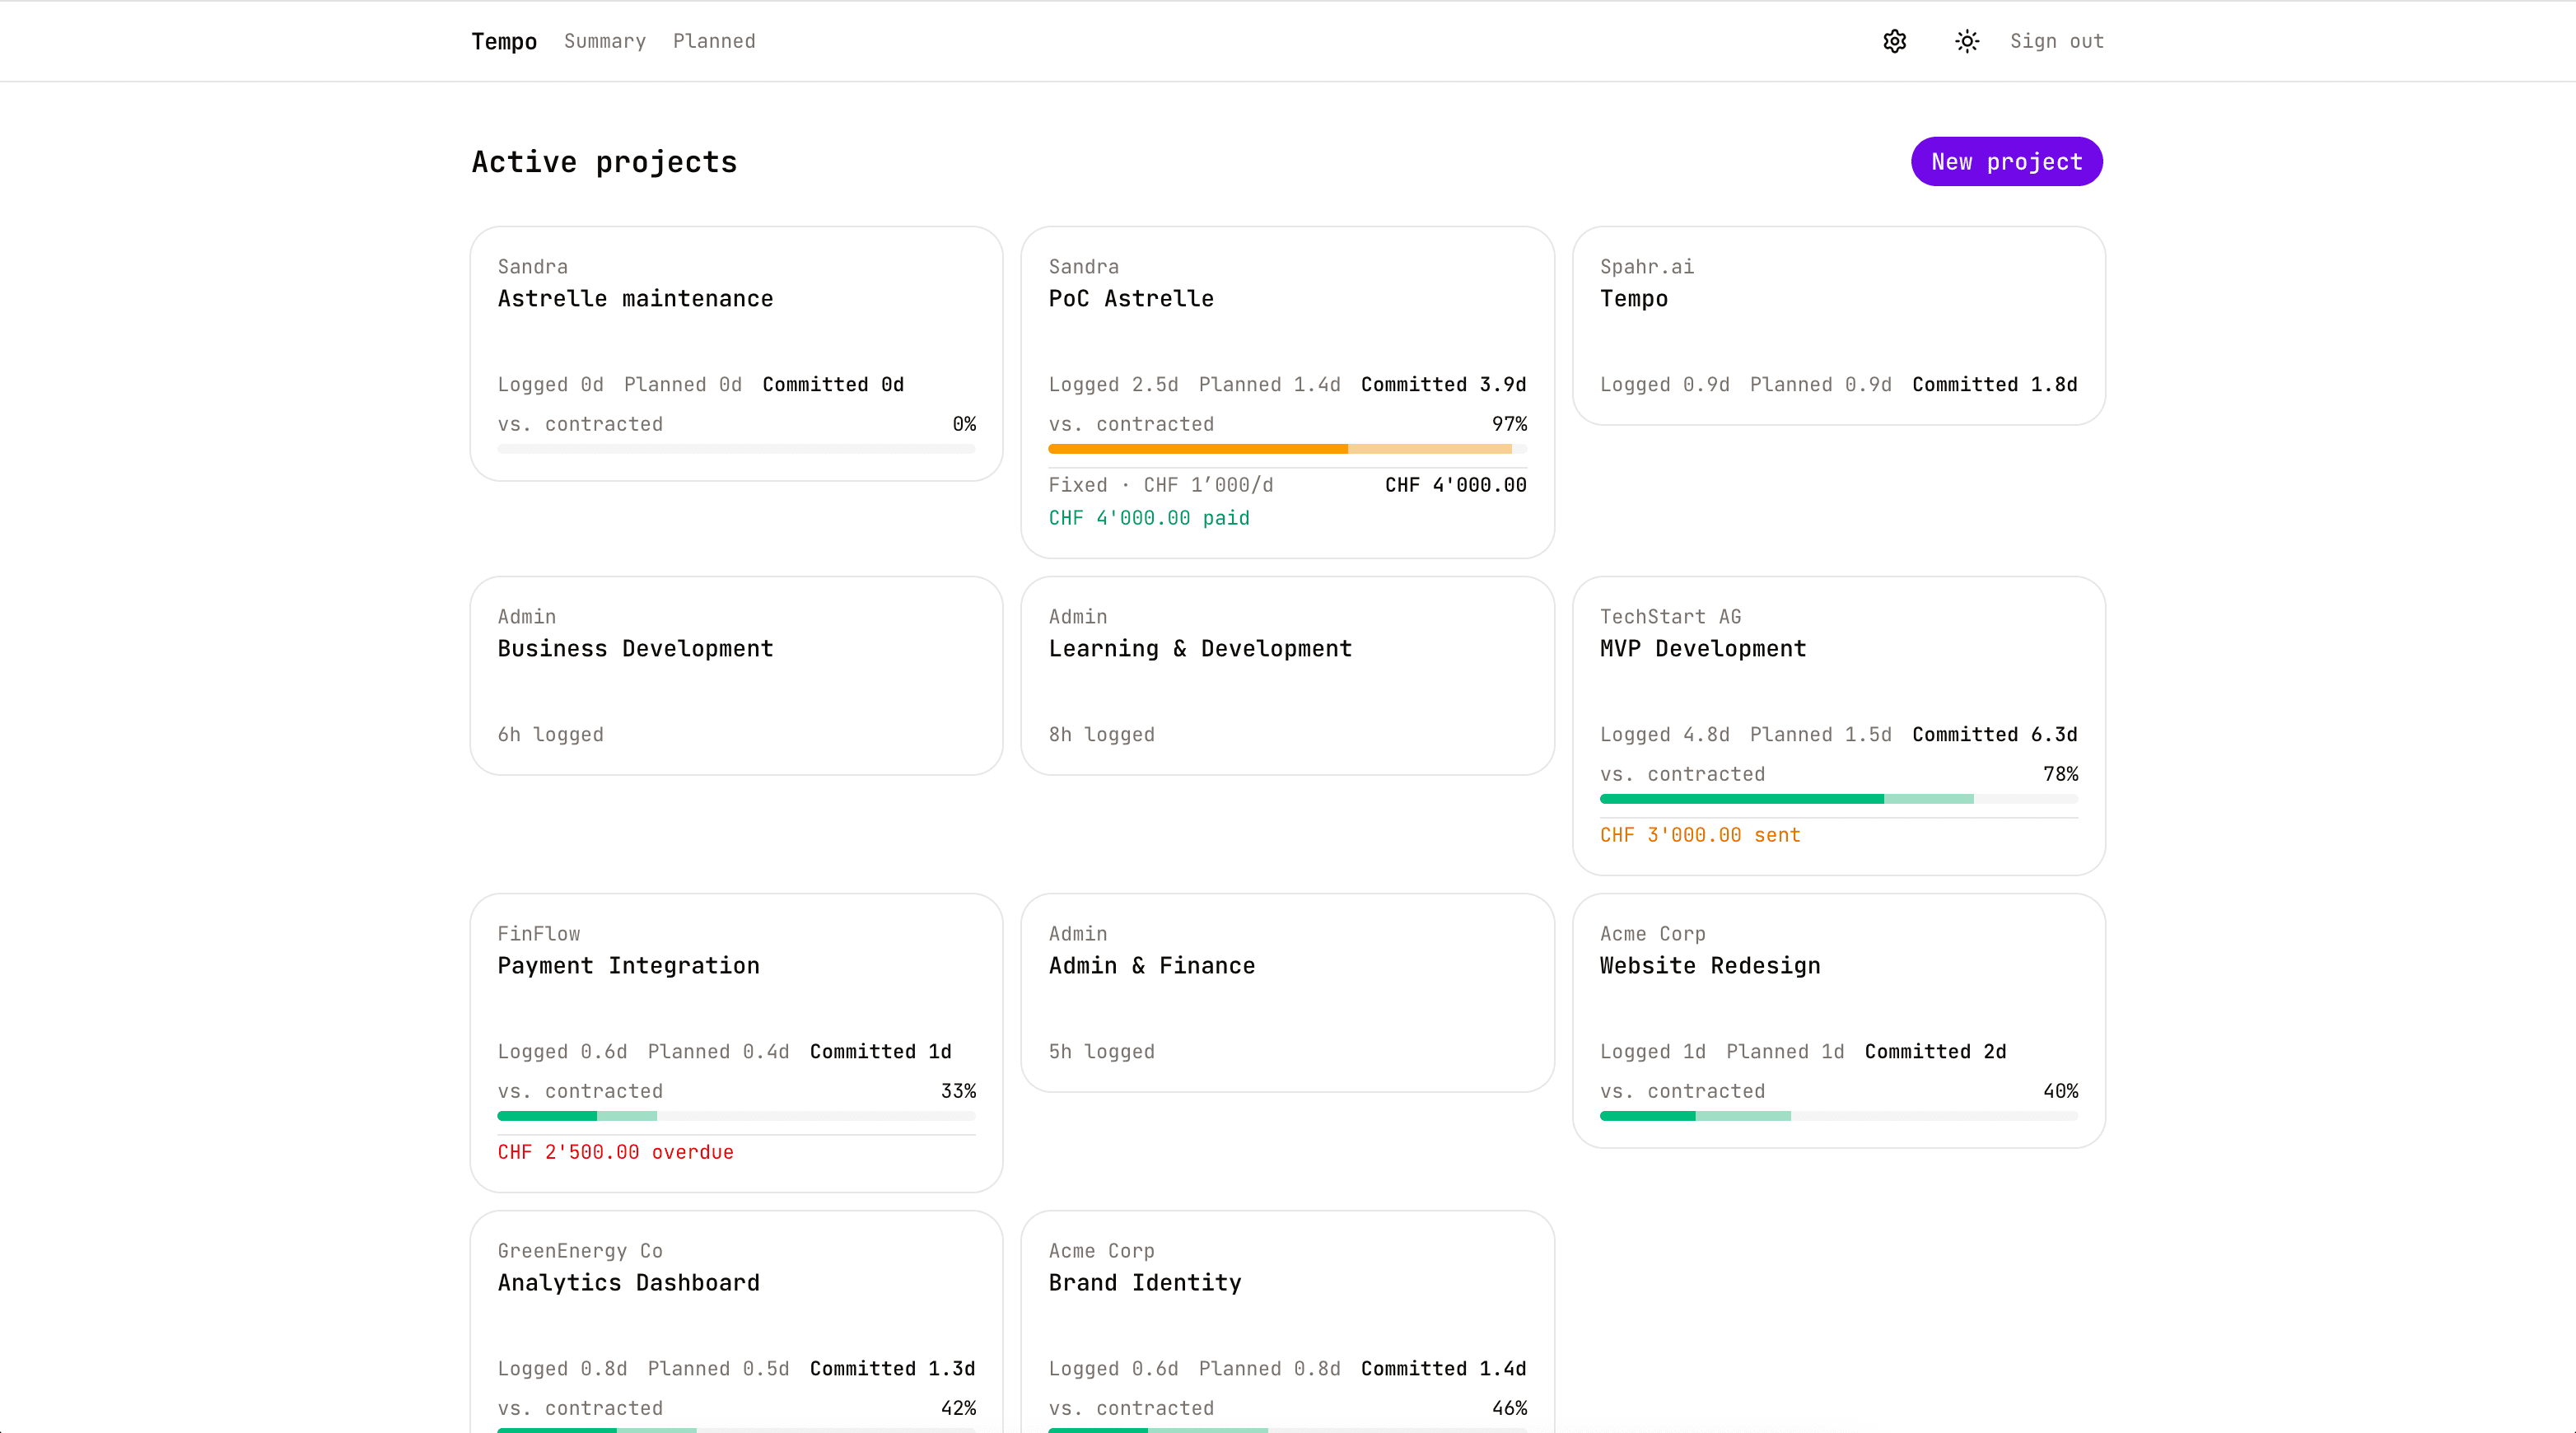Click 'Committed 1.3d' on Analytics Dashboard
Viewport: 2576px width, 1433px height.
892,1369
